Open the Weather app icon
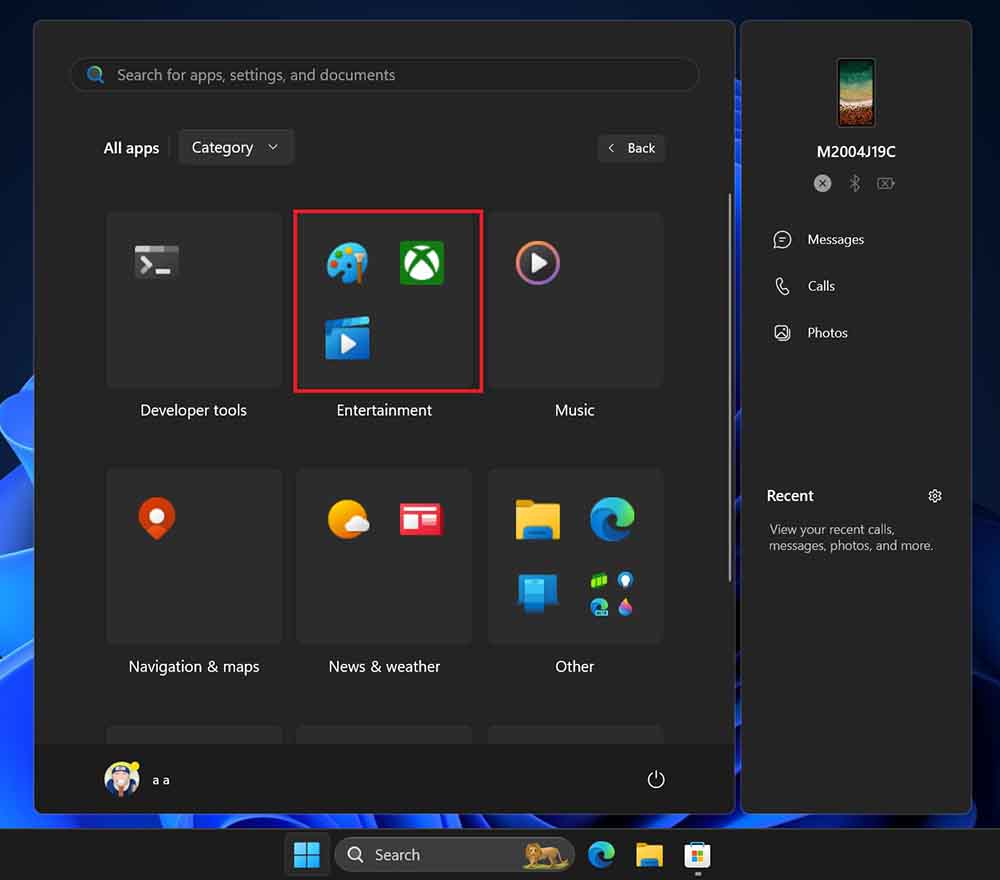1000x880 pixels. click(348, 518)
